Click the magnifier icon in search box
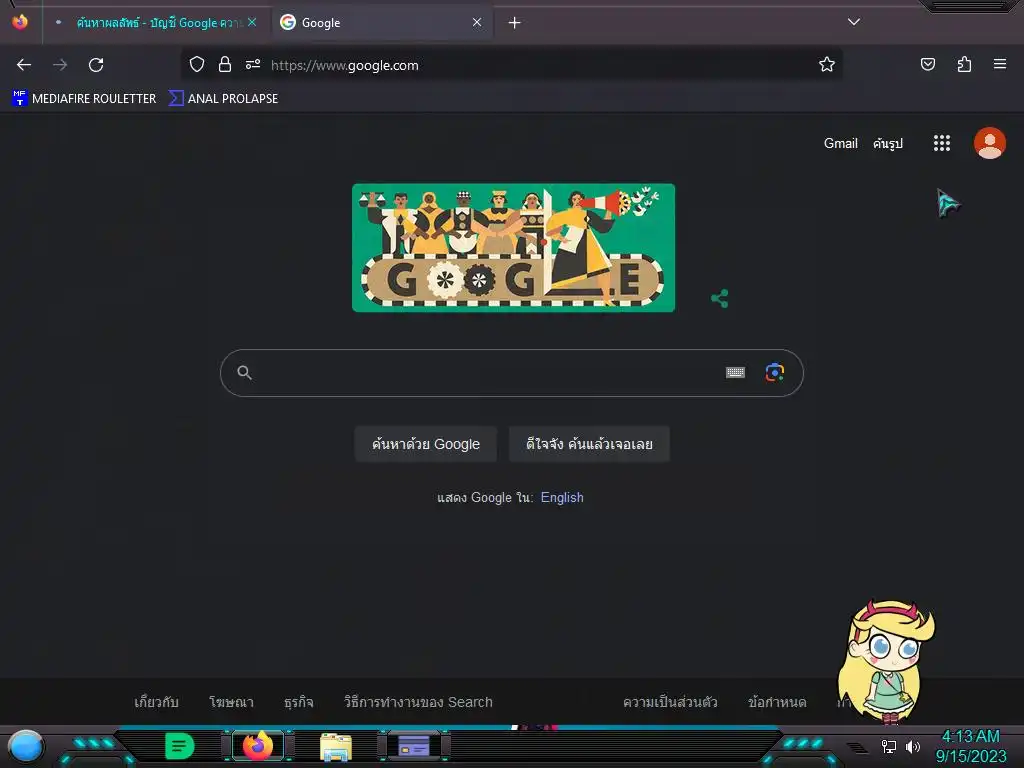Image resolution: width=1024 pixels, height=768 pixels. [244, 373]
